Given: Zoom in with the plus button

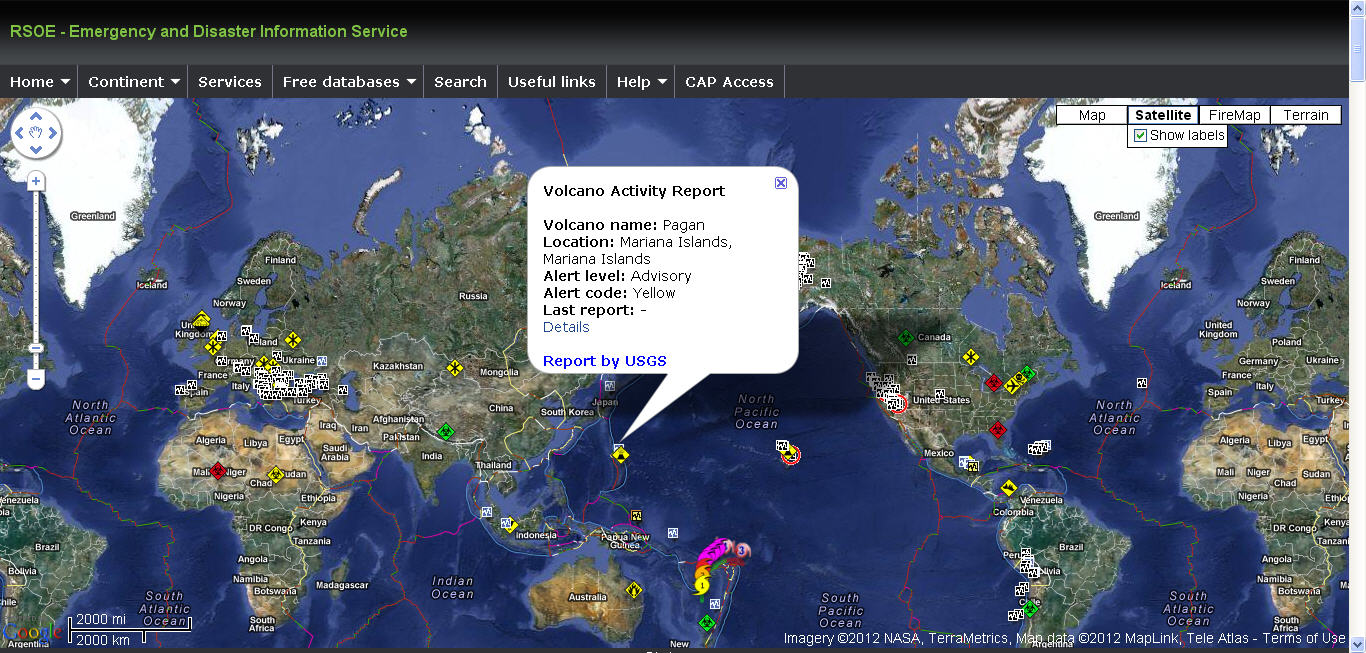Looking at the screenshot, I should (x=36, y=181).
